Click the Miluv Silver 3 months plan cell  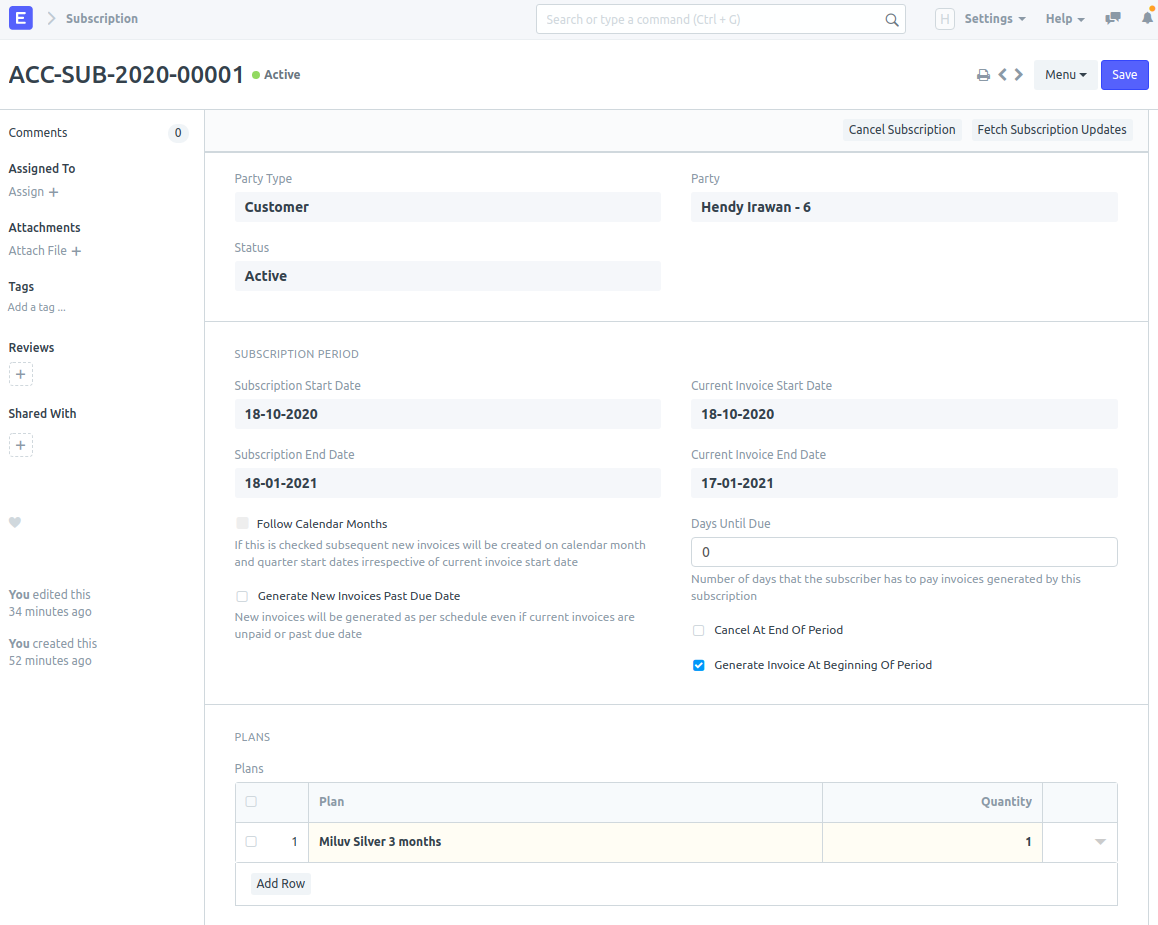point(565,842)
